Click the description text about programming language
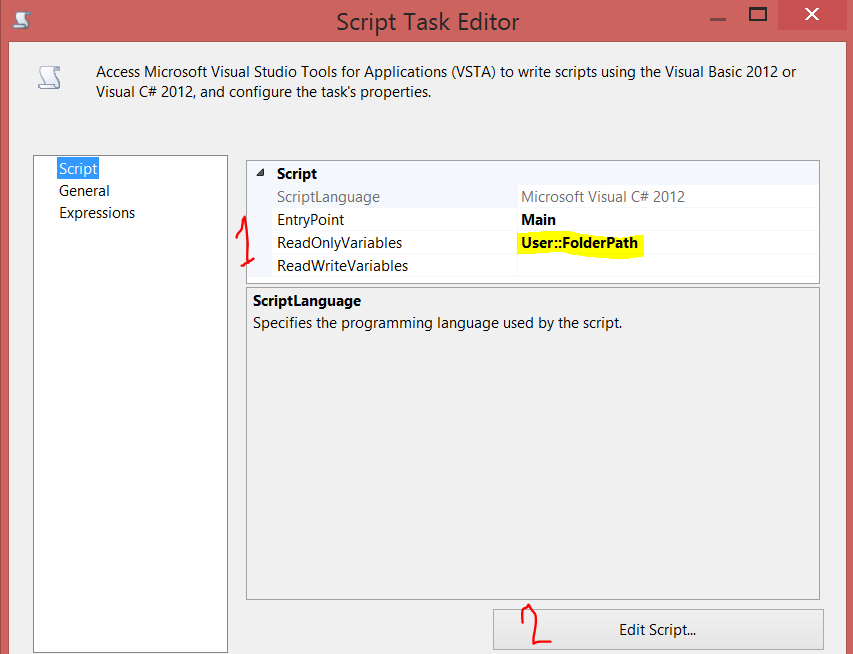Screen dimensions: 853x654 (437, 323)
